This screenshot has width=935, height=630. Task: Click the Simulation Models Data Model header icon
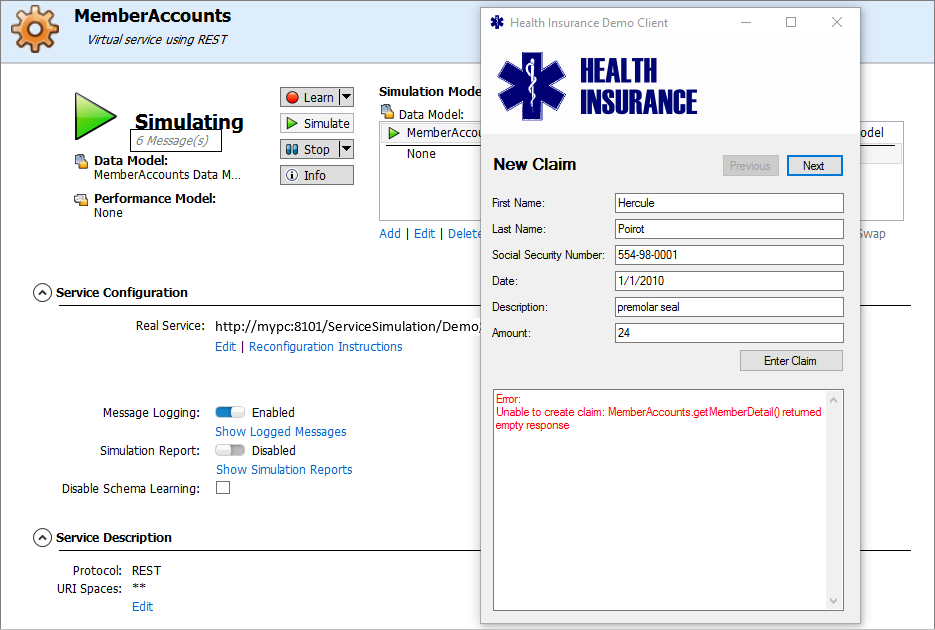click(x=387, y=114)
